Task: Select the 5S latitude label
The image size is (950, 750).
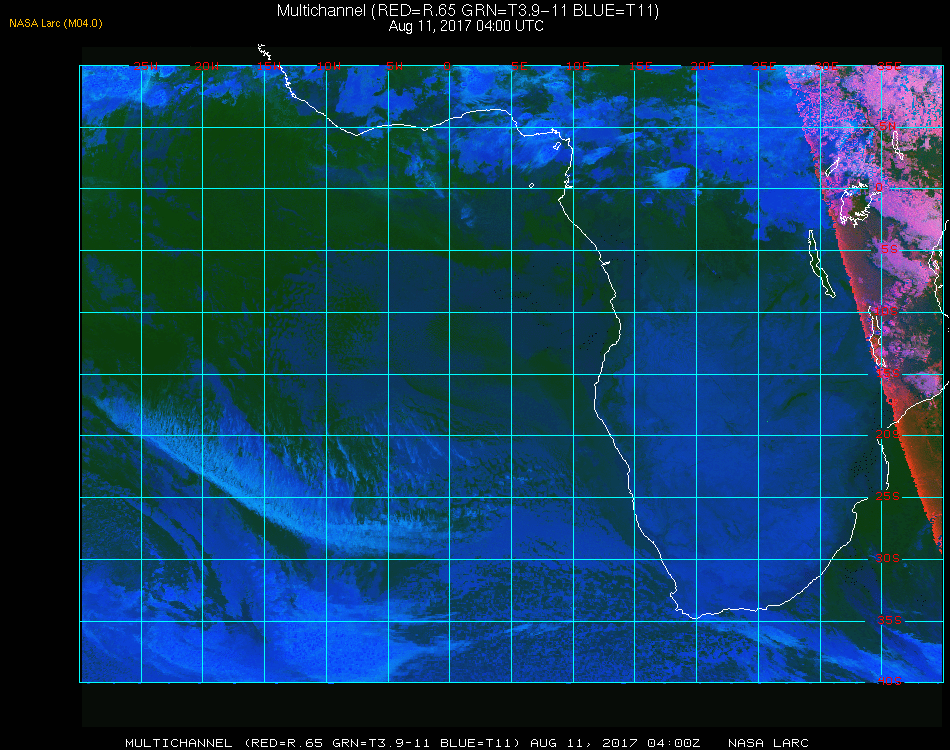Action: (889, 250)
